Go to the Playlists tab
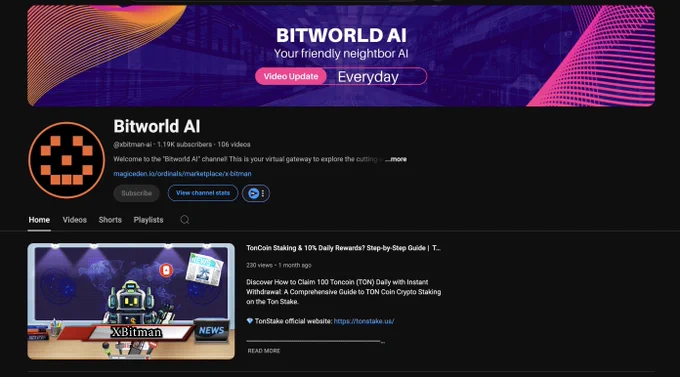Screen dimensions: 680x377 tap(148, 220)
